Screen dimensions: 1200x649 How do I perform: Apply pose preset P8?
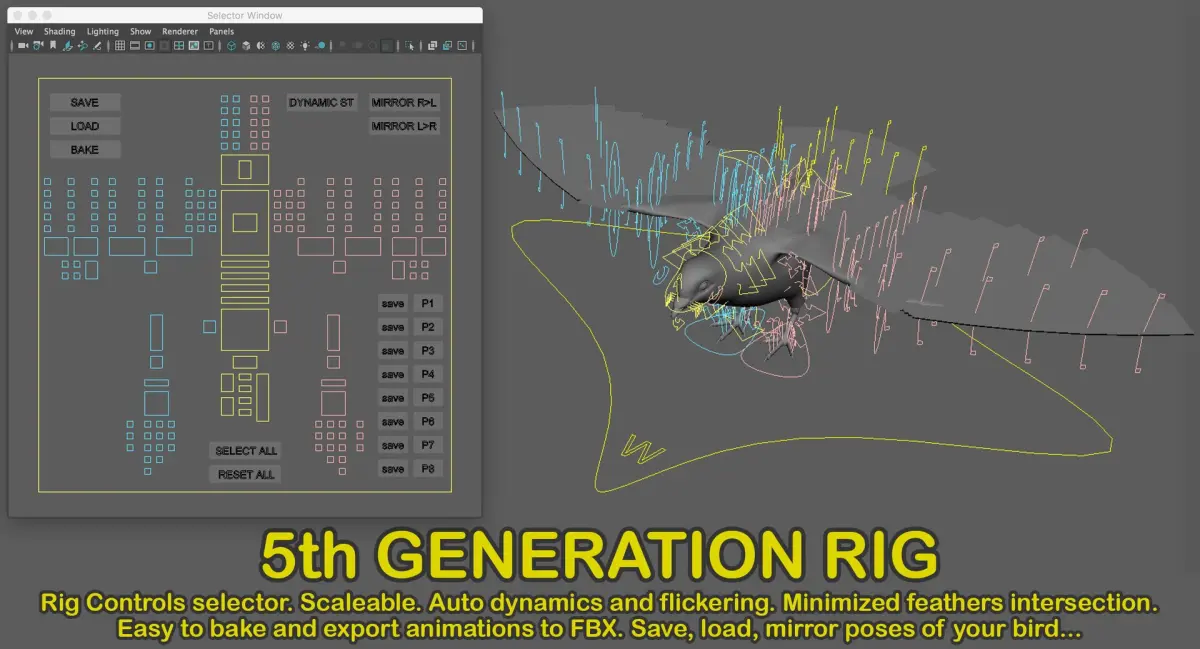point(428,468)
